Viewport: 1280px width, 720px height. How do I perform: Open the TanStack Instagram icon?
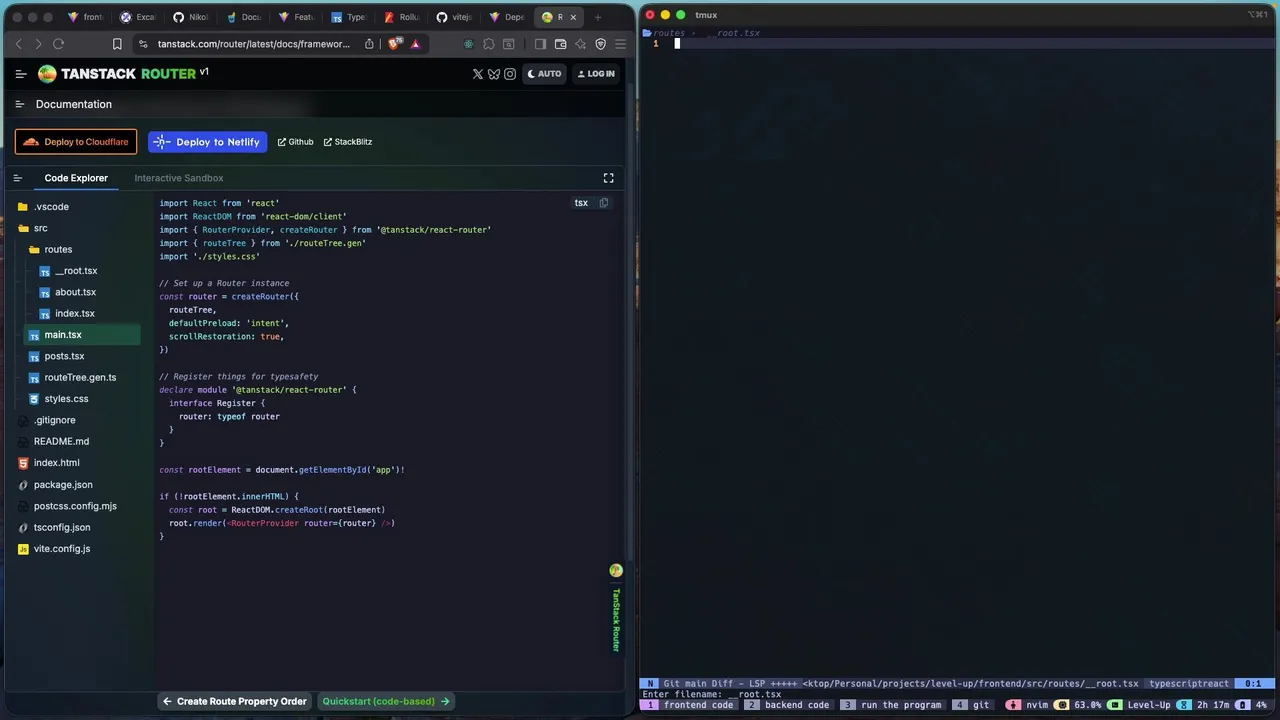pyautogui.click(x=510, y=74)
